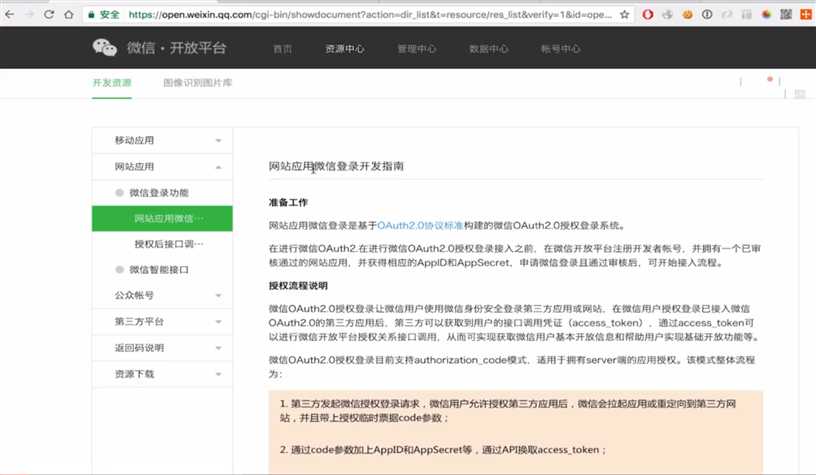Click the orange square extension icon
The height and width of the screenshot is (475, 816).
click(x=806, y=15)
